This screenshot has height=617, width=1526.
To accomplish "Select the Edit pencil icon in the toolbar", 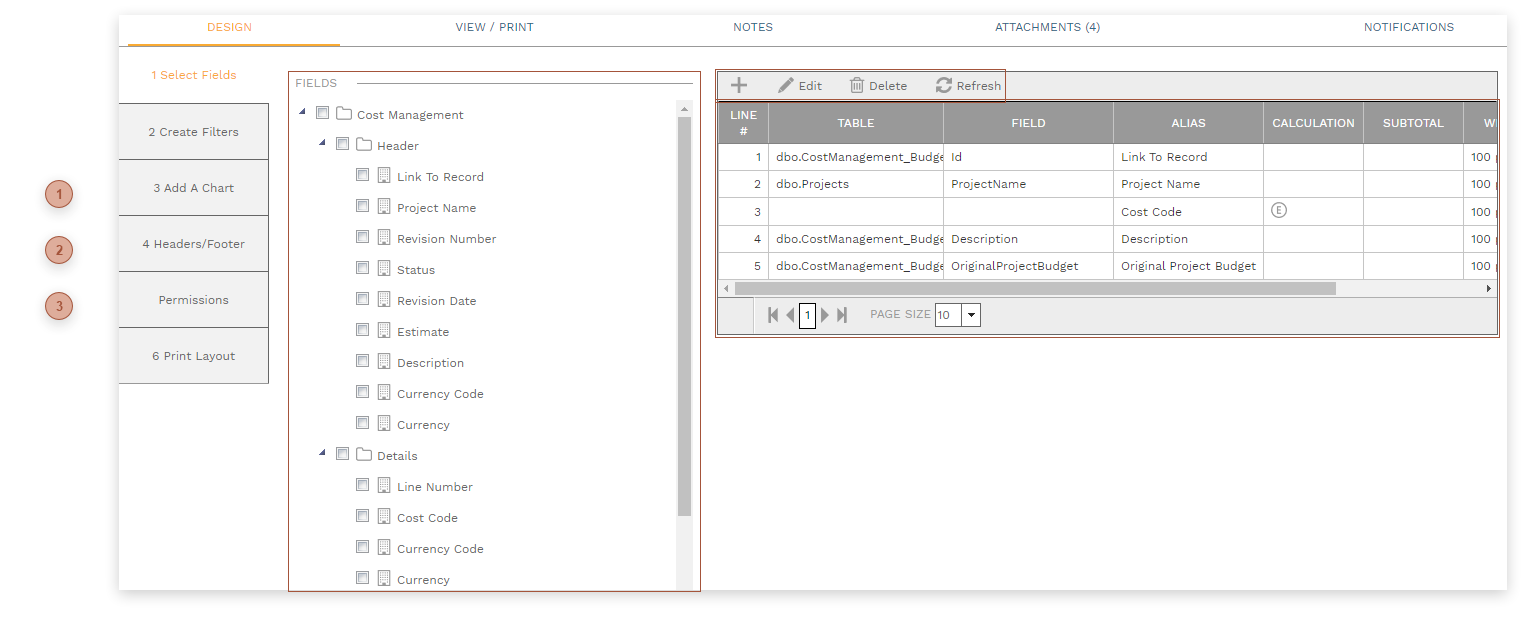I will tap(785, 85).
